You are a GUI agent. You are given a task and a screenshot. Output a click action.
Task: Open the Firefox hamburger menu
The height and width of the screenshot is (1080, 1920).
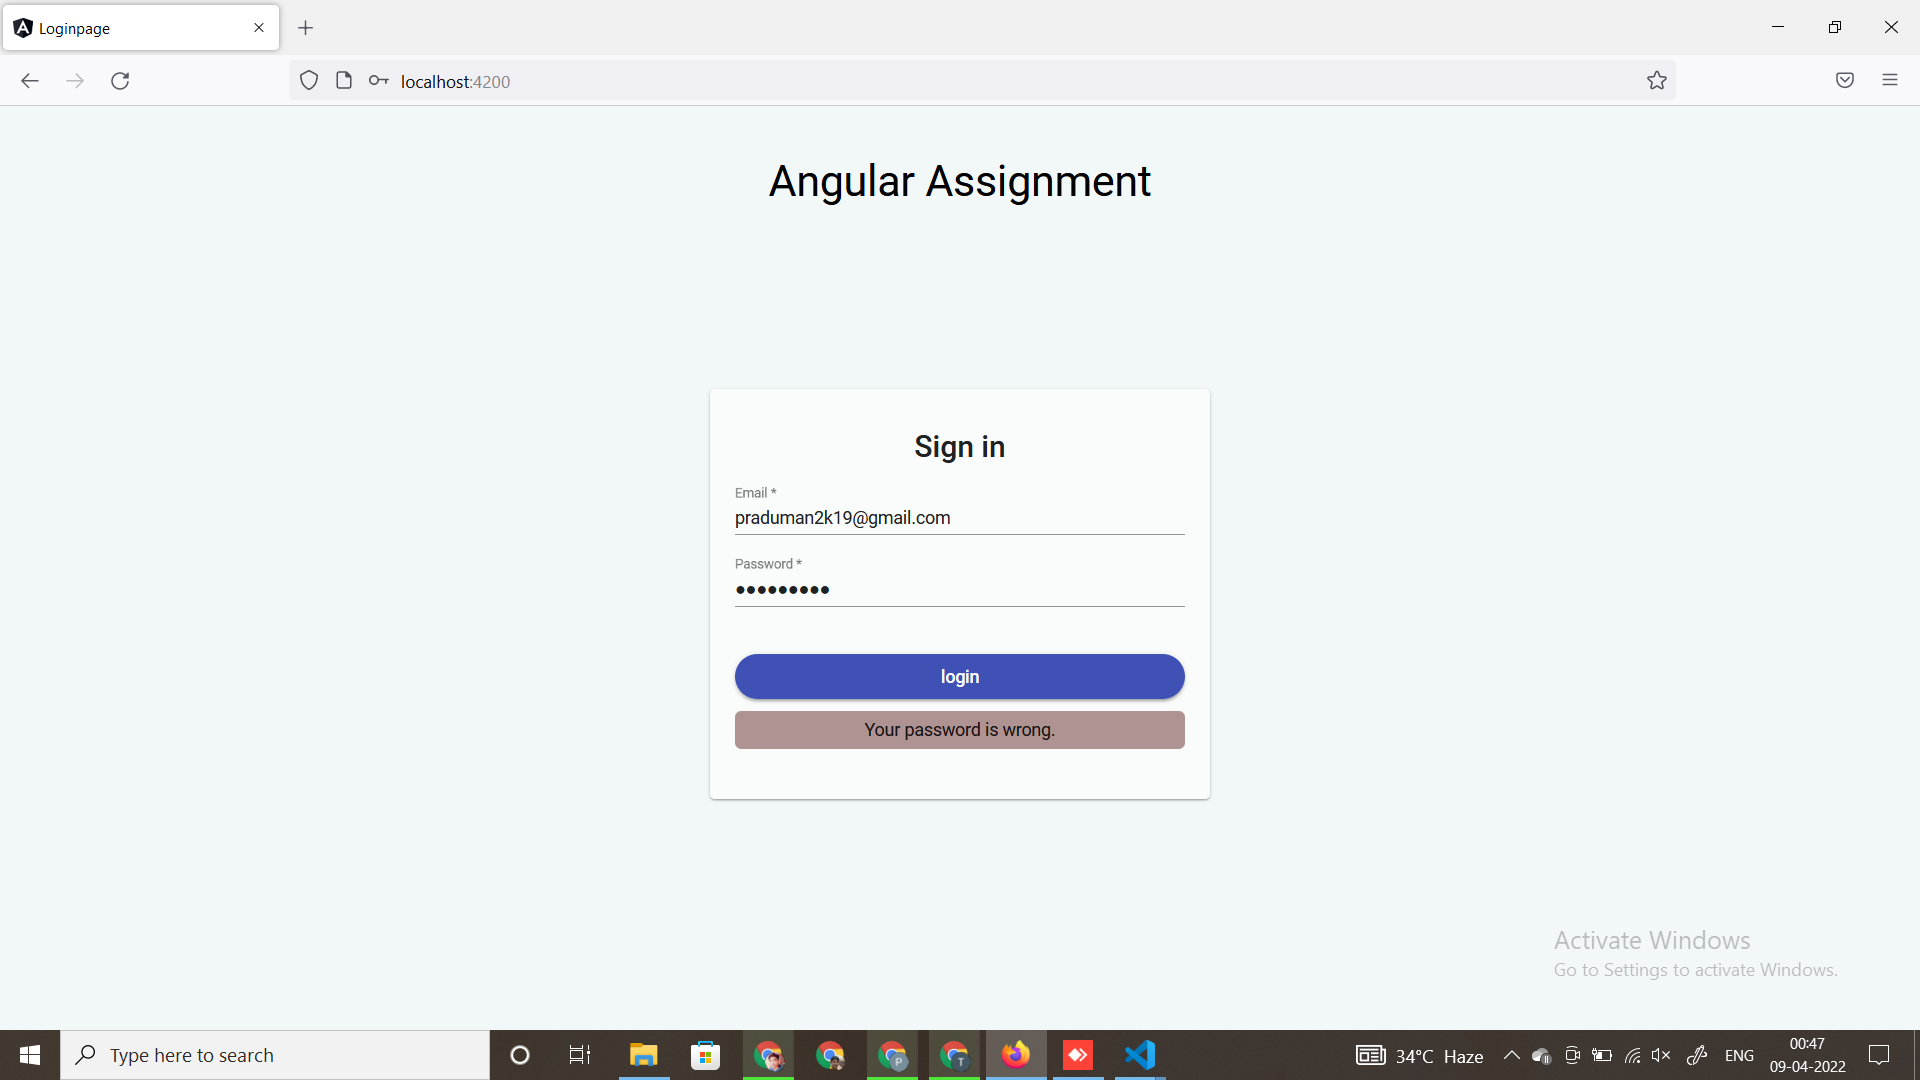tap(1890, 81)
